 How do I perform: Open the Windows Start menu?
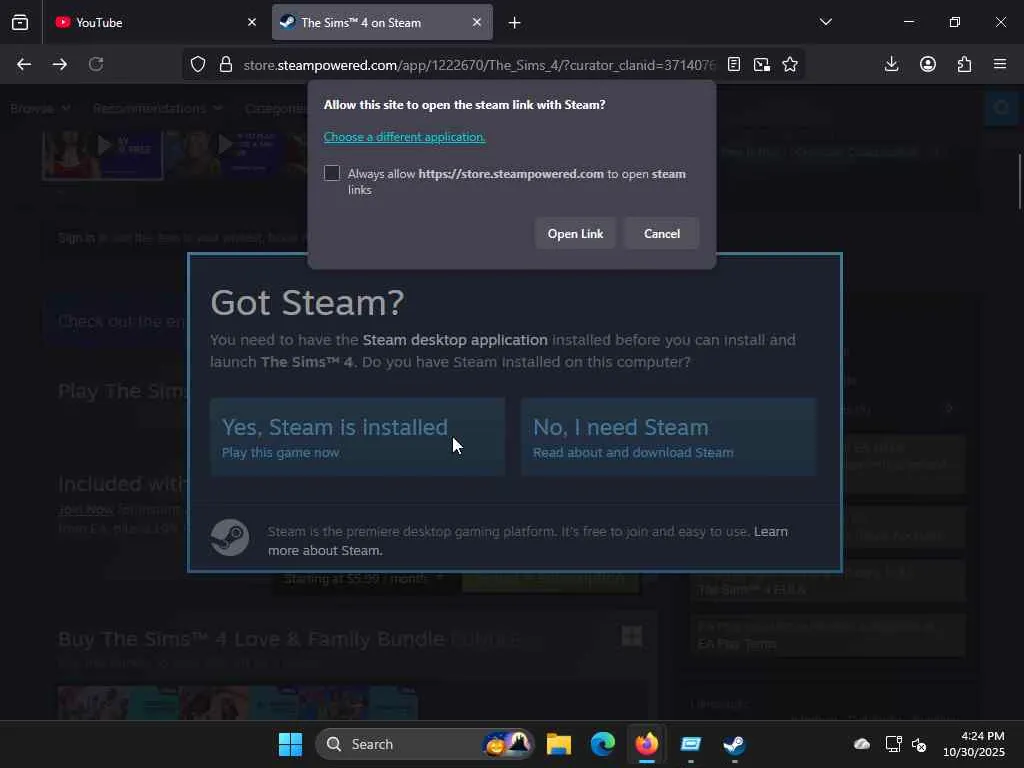pyautogui.click(x=291, y=744)
